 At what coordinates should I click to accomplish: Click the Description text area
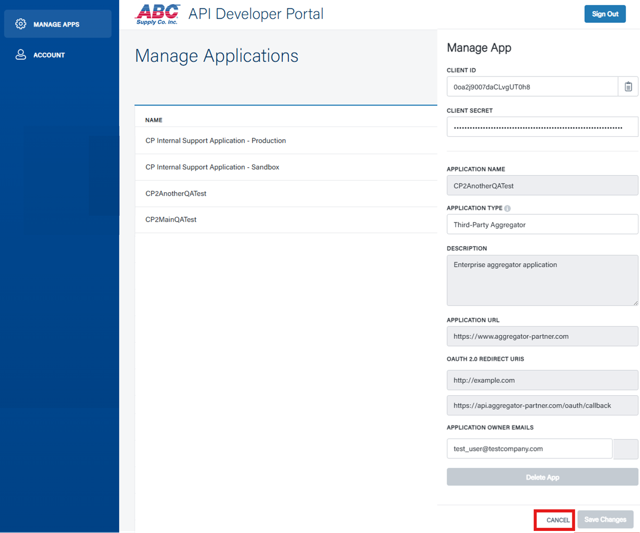(x=541, y=279)
